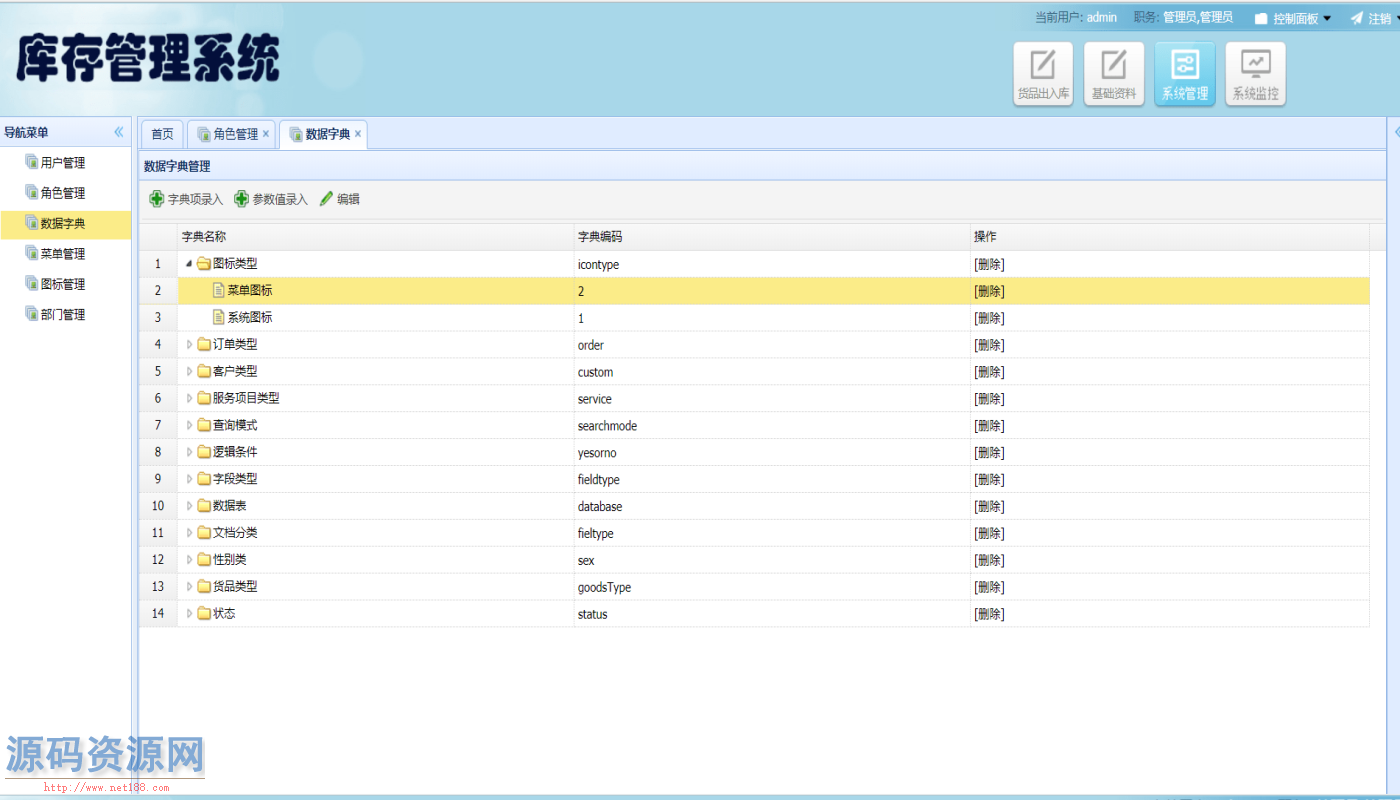Expand the 货品类型 tree node
Image resolution: width=1400 pixels, height=800 pixels.
(189, 586)
